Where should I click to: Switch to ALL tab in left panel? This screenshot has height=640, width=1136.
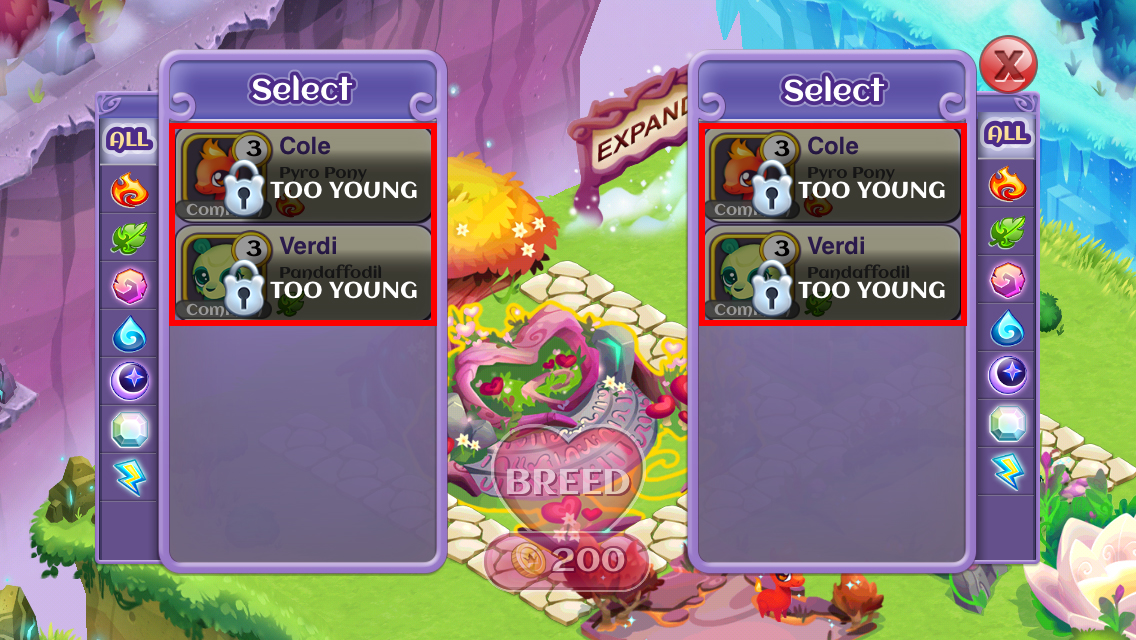(129, 140)
